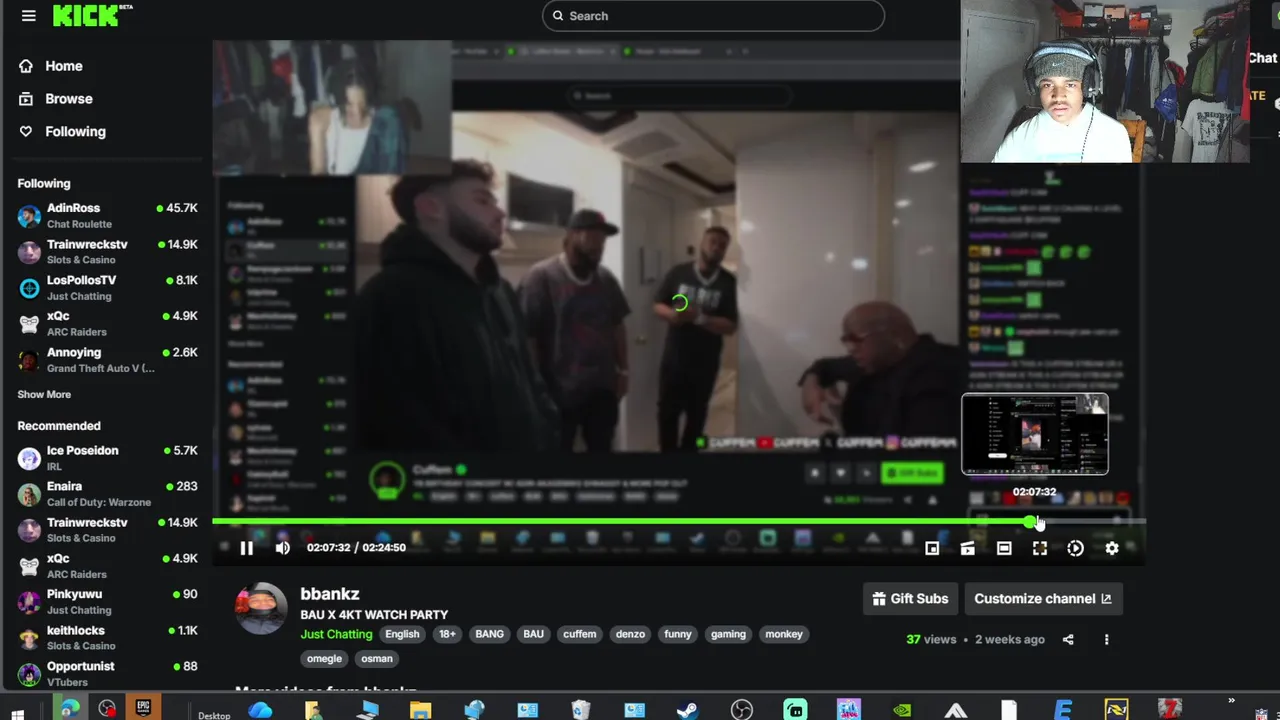Open NVIDIA app from taskbar
The image size is (1280, 720).
902,711
